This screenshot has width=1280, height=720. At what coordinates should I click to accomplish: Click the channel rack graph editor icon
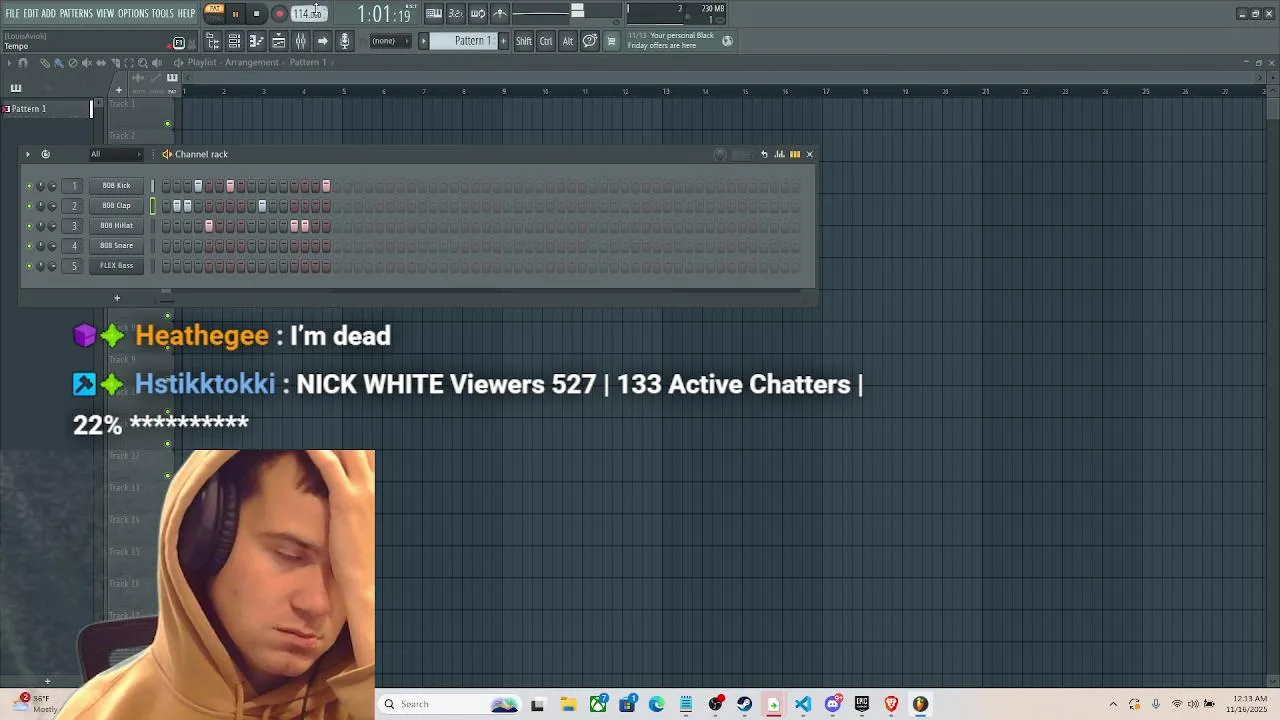(780, 154)
